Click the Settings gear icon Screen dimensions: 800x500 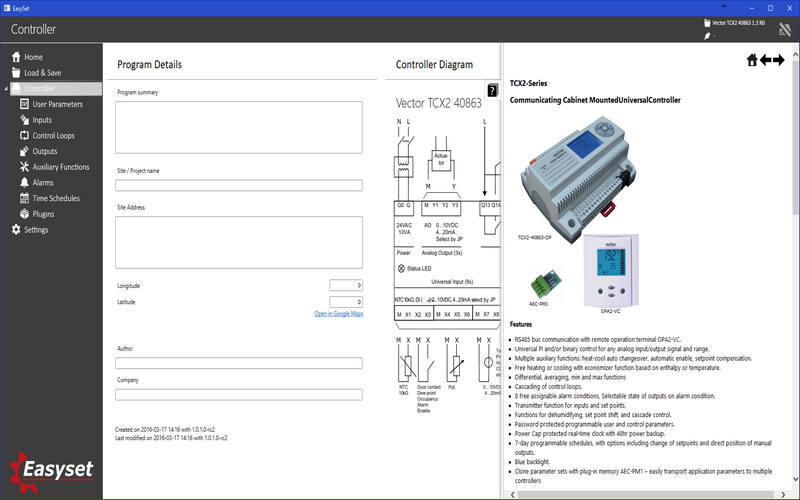pos(16,230)
